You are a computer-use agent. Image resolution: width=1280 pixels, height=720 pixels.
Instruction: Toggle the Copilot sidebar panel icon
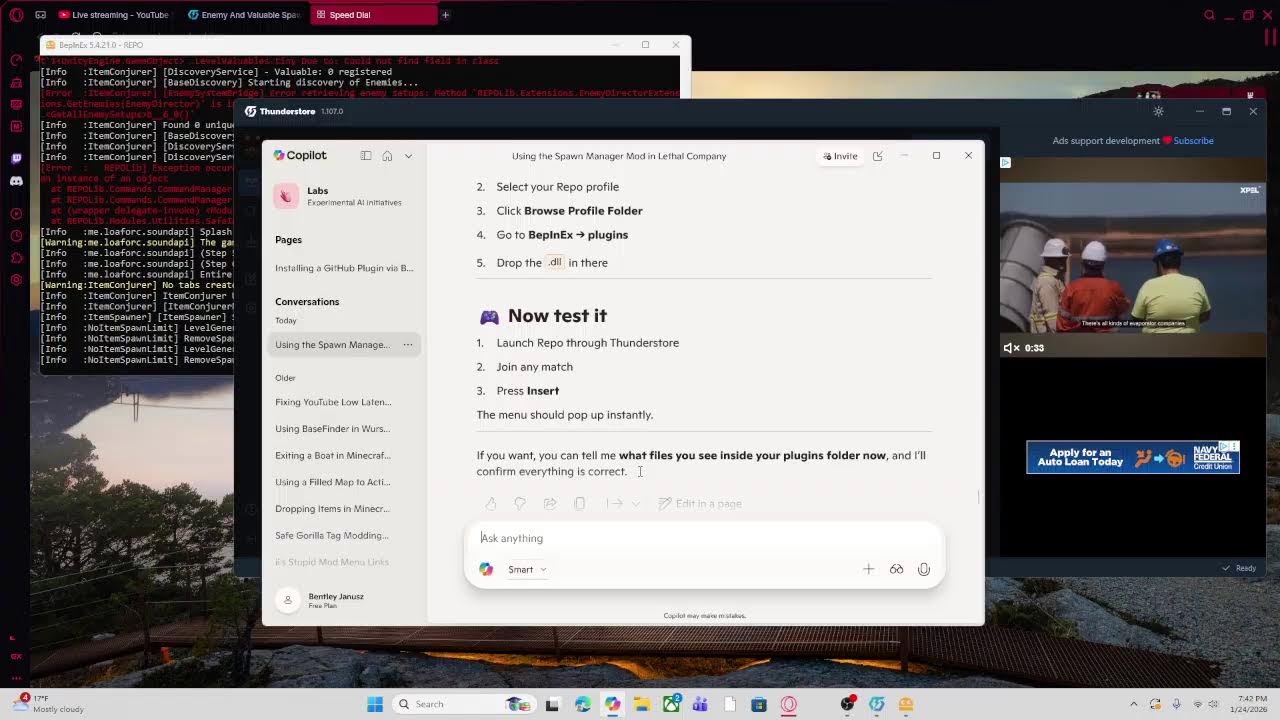point(366,156)
